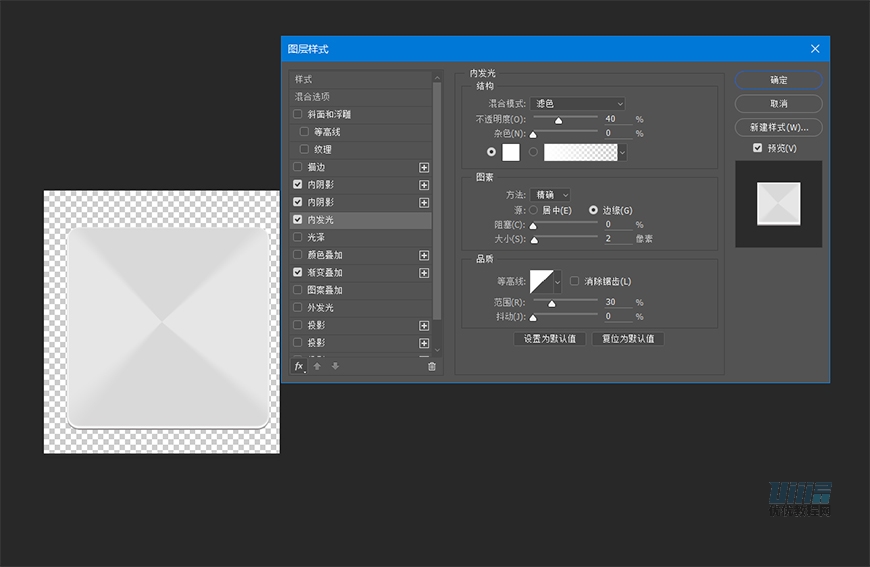Click the 抖动 slider handle

pyautogui.click(x=533, y=317)
